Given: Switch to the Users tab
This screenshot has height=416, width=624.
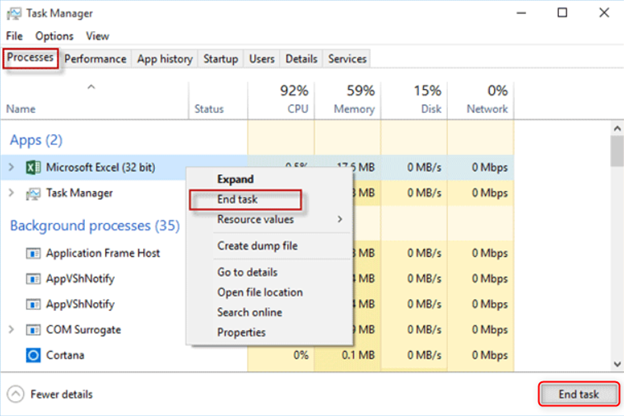Looking at the screenshot, I should coord(262,59).
